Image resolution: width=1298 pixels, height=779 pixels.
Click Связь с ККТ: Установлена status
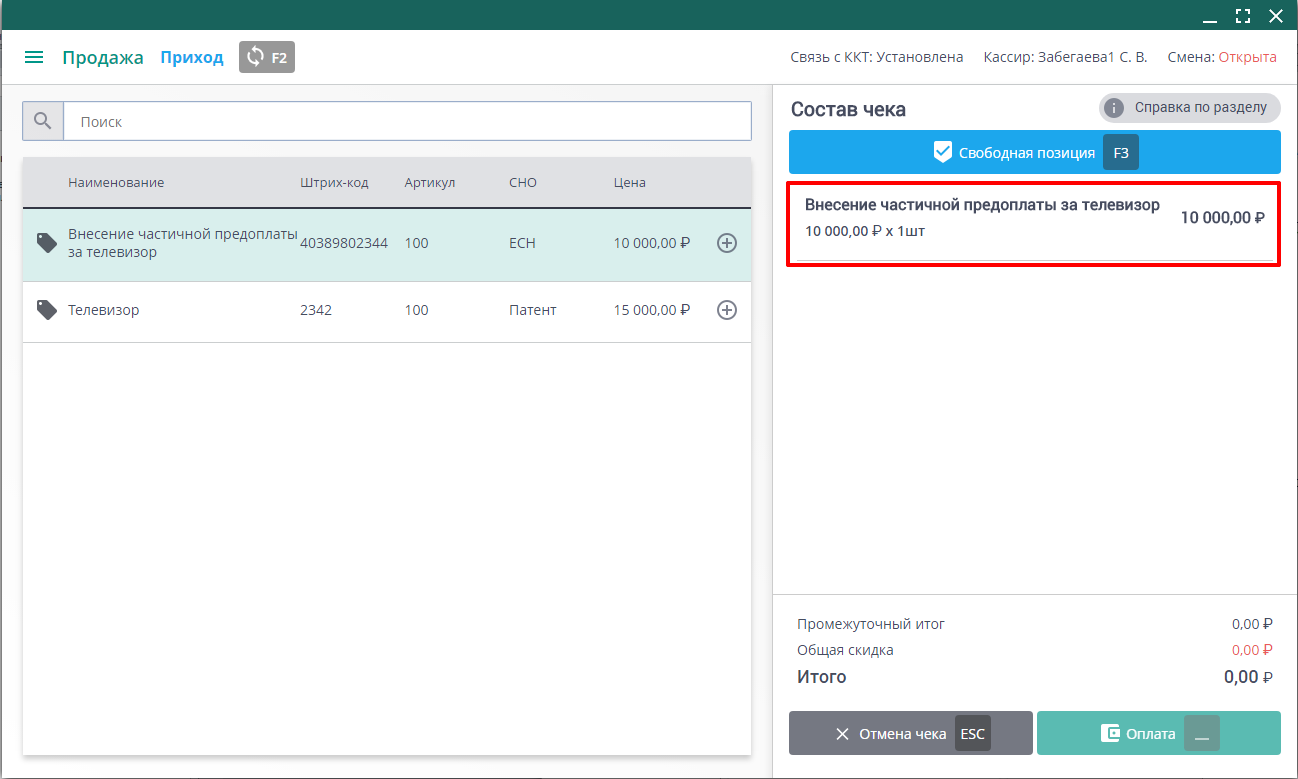click(877, 57)
